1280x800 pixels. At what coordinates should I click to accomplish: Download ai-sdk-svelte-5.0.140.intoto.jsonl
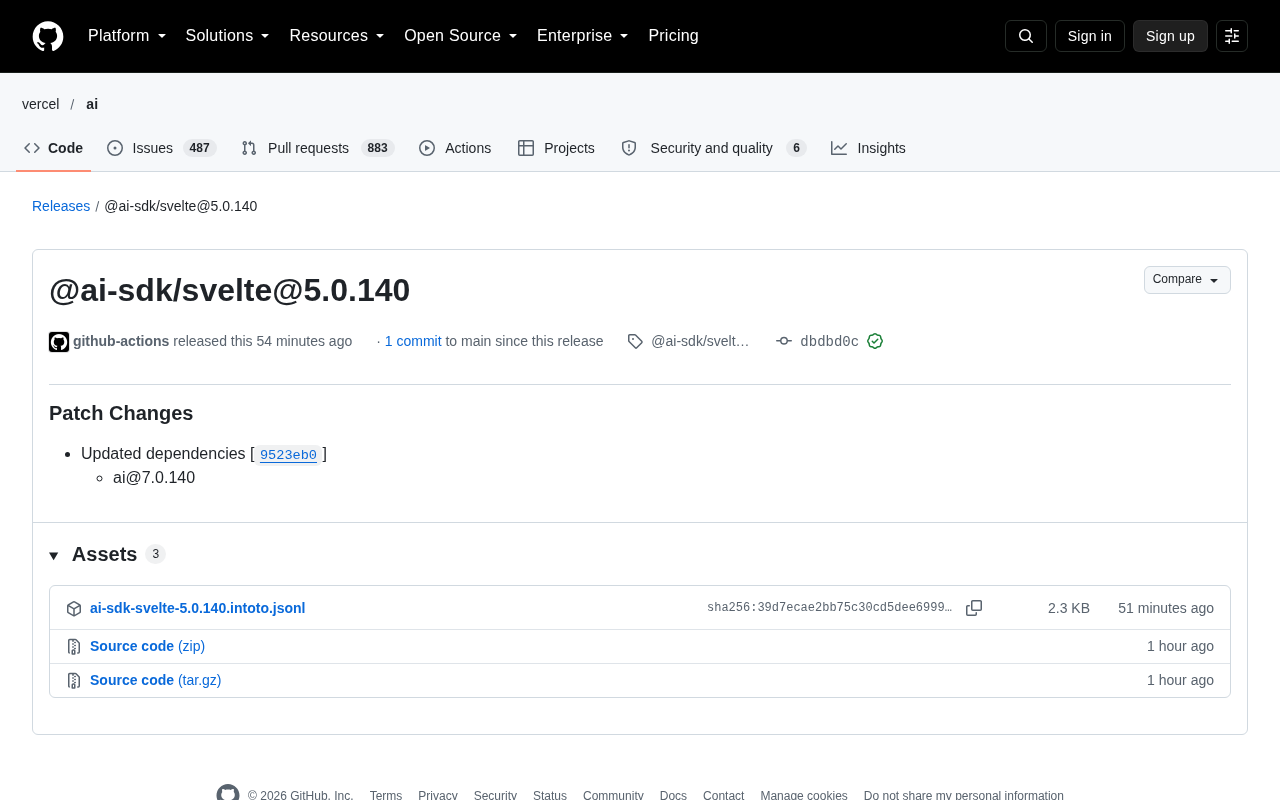(197, 608)
